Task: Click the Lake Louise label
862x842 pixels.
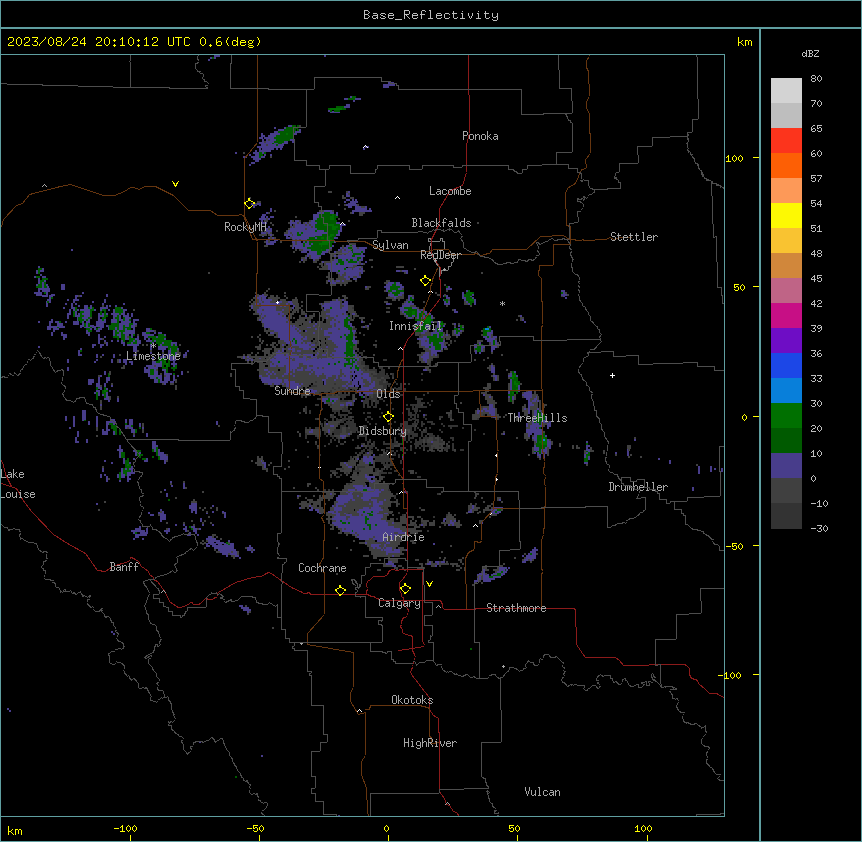Action: pyautogui.click(x=18, y=484)
